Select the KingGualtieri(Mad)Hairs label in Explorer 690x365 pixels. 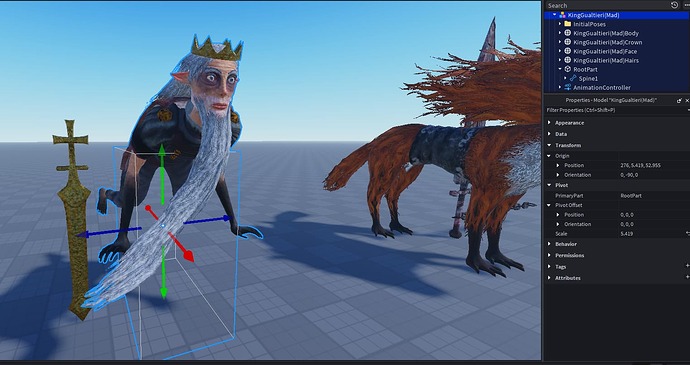[606, 60]
